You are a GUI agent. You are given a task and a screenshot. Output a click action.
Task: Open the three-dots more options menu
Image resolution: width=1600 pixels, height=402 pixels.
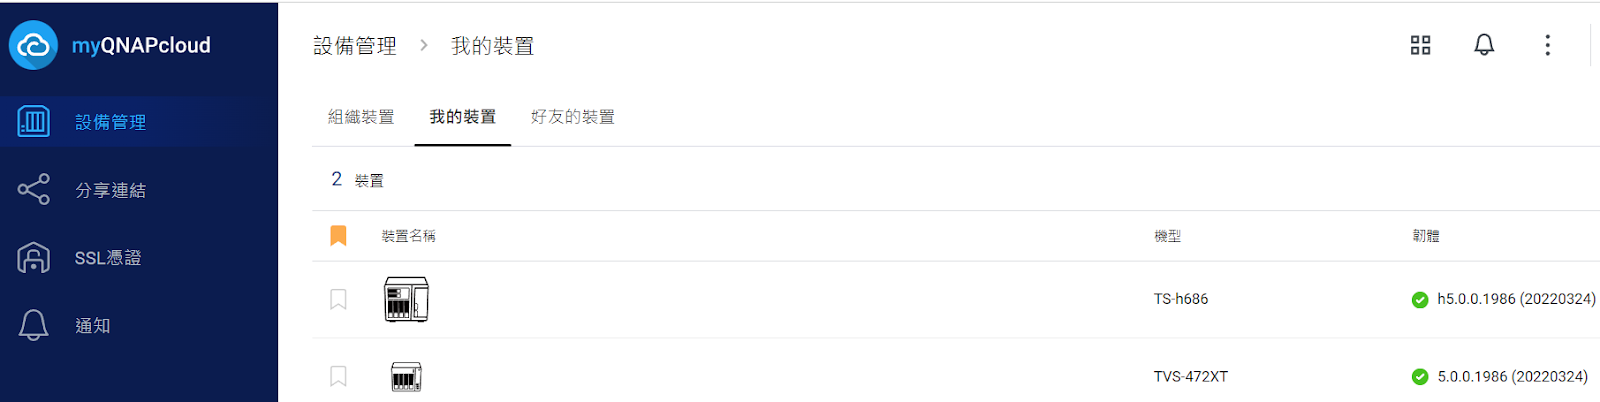point(1547,45)
